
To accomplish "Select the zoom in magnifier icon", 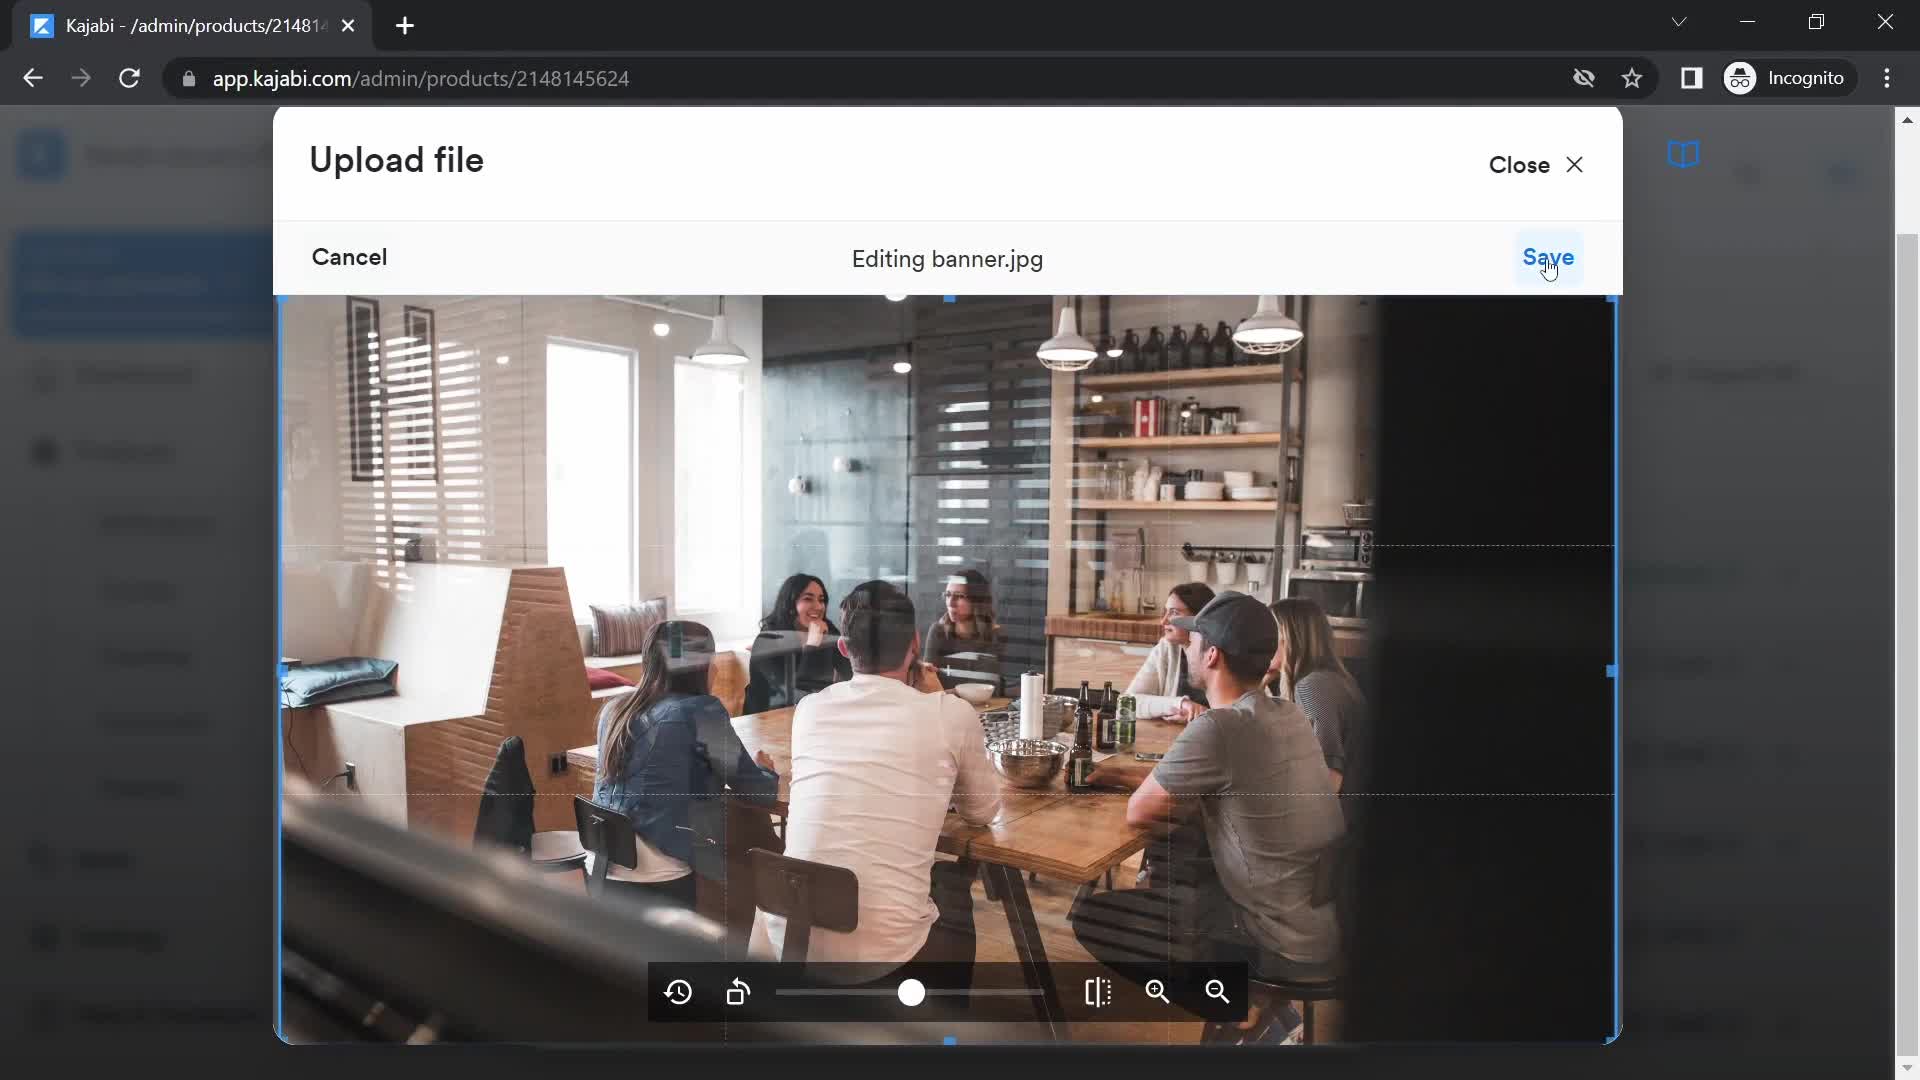I will tap(1156, 992).
